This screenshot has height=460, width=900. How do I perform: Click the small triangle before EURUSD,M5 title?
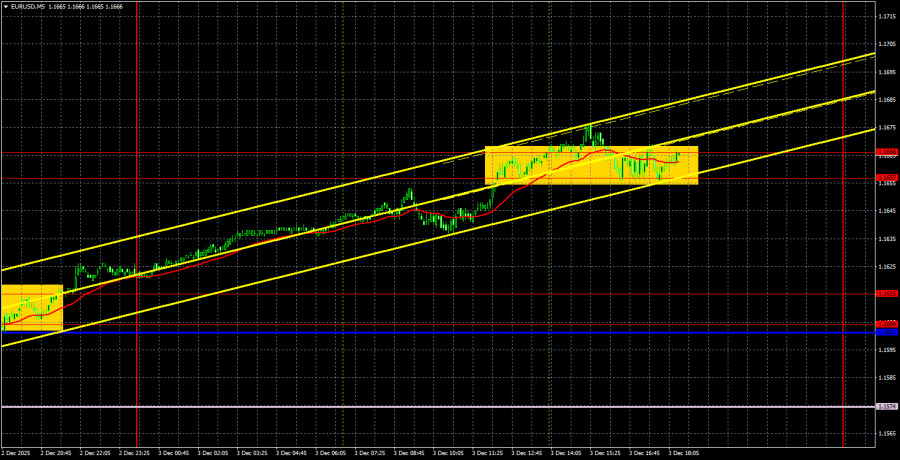point(5,5)
